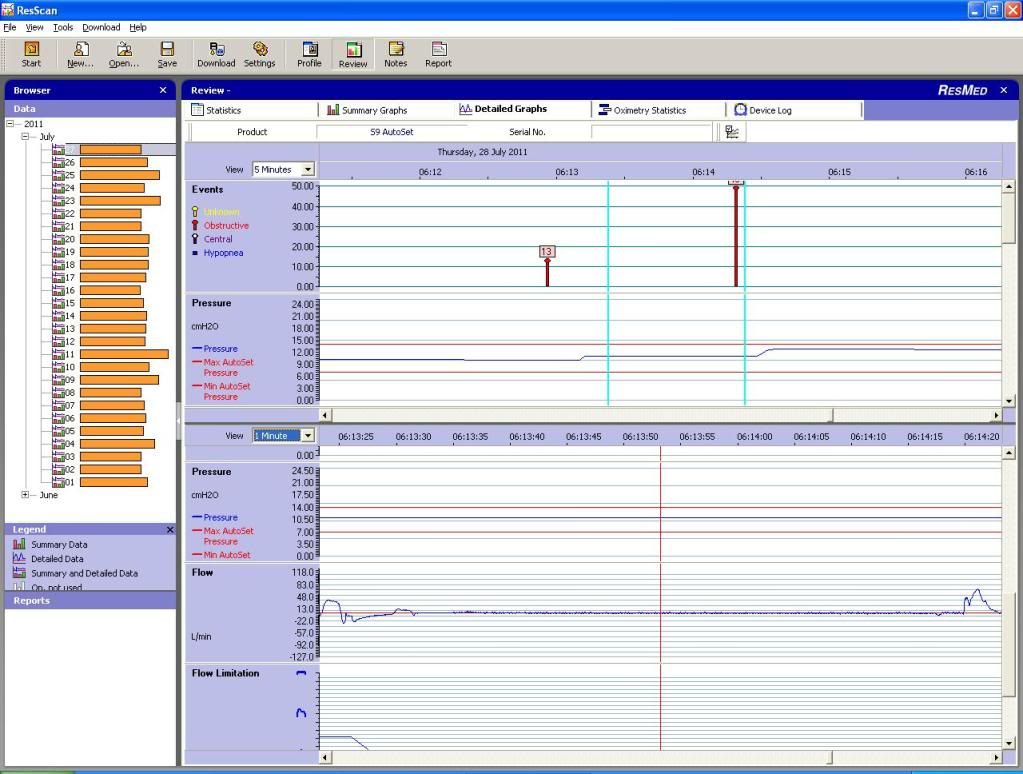Viewport: 1023px width, 774px height.
Task: Open the New patient toolbar icon
Action: point(81,54)
